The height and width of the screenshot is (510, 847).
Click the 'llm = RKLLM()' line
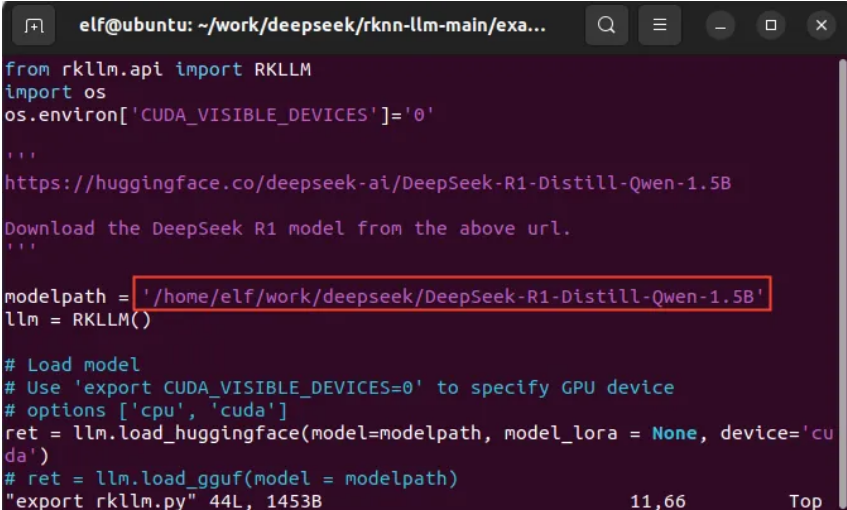78,319
